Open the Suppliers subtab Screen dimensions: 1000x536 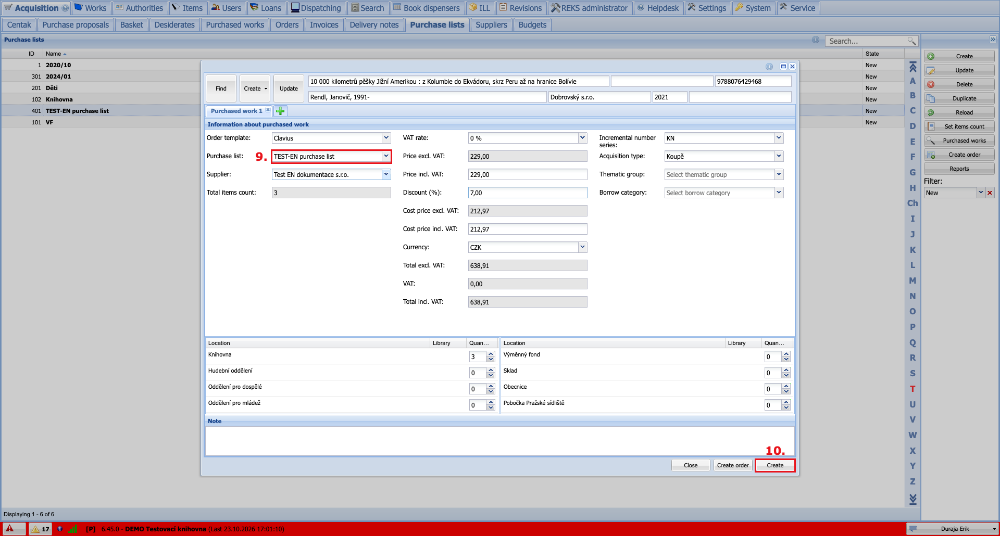[x=491, y=25]
